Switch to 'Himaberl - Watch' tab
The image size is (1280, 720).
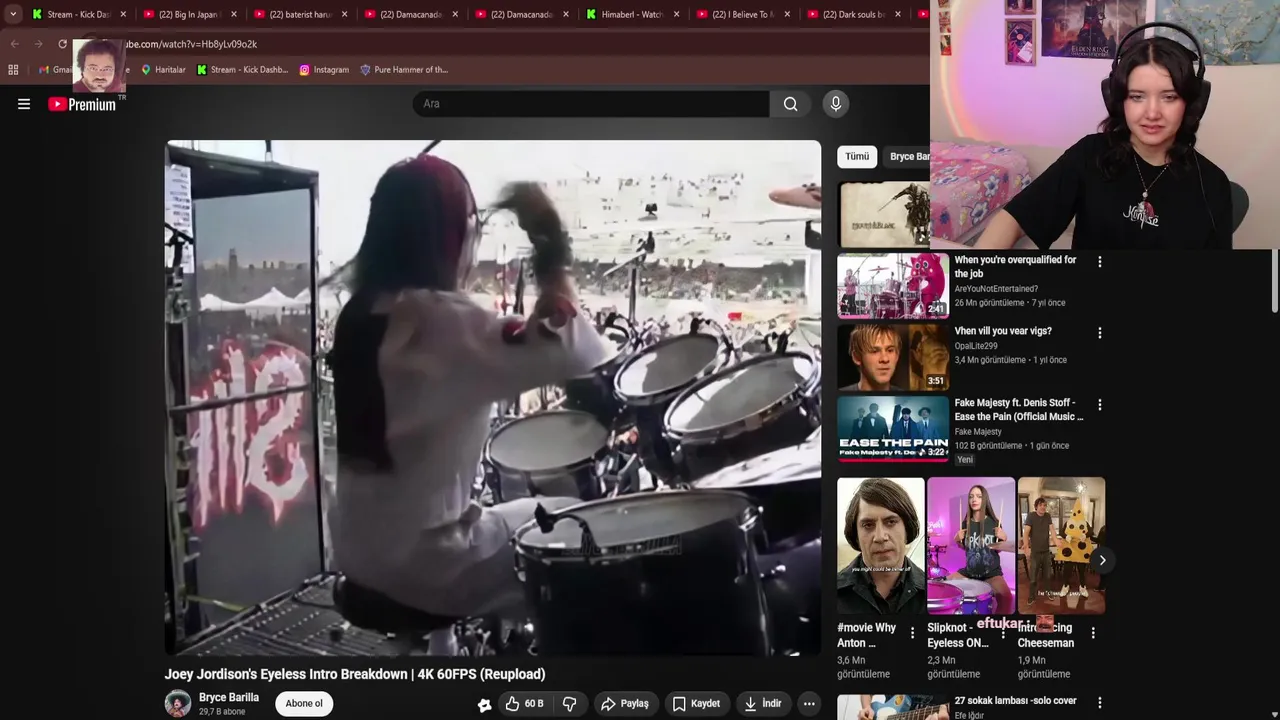[632, 14]
